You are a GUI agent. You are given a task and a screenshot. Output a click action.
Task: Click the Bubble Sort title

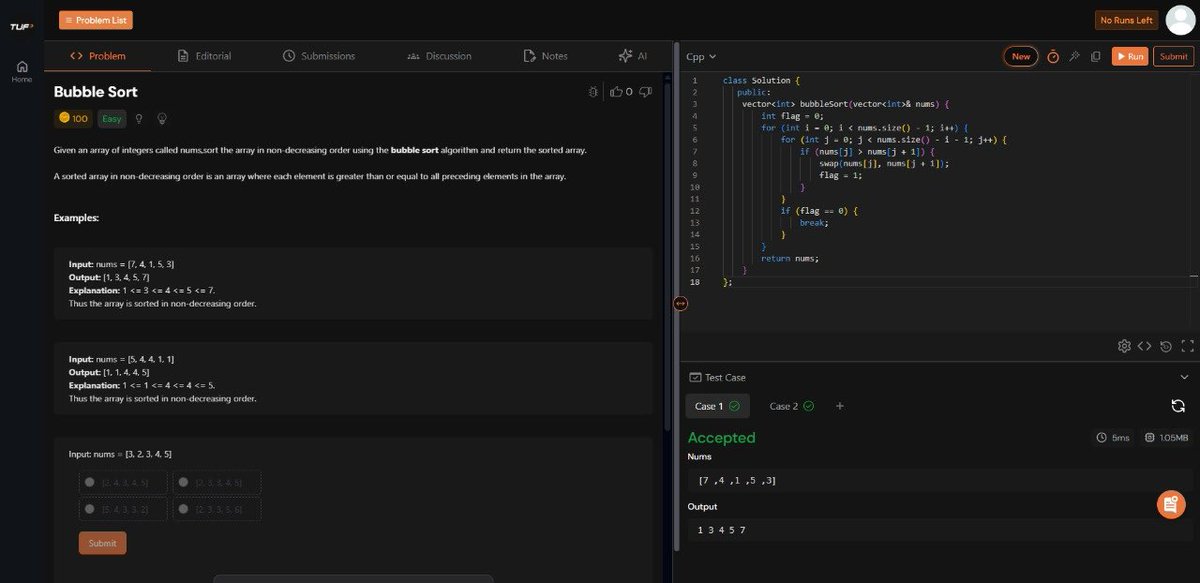coord(96,92)
